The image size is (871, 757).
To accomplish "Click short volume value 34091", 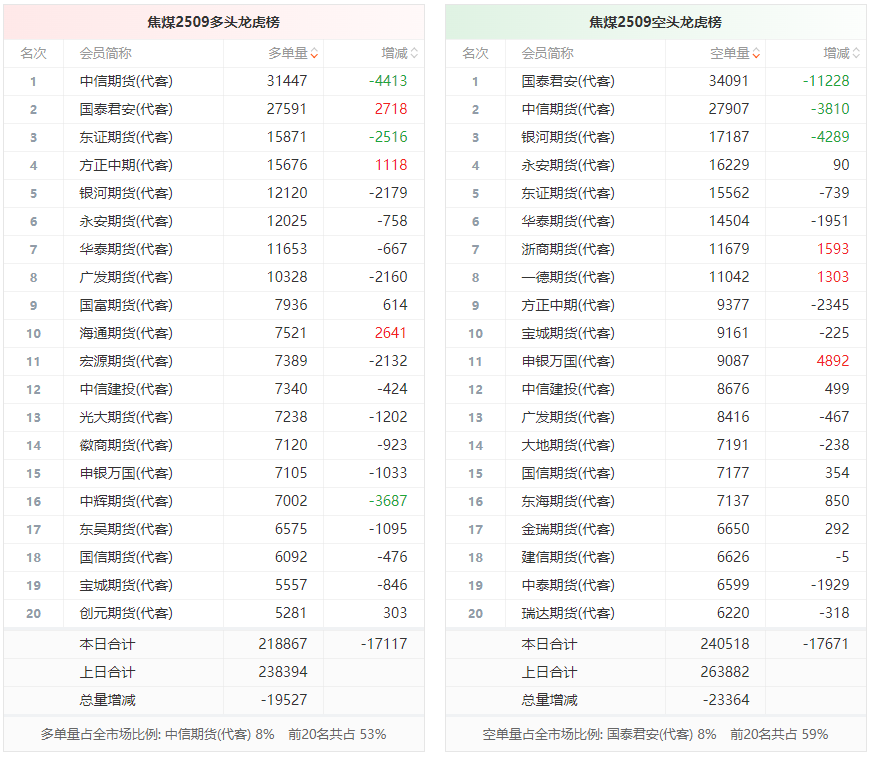I will (729, 81).
